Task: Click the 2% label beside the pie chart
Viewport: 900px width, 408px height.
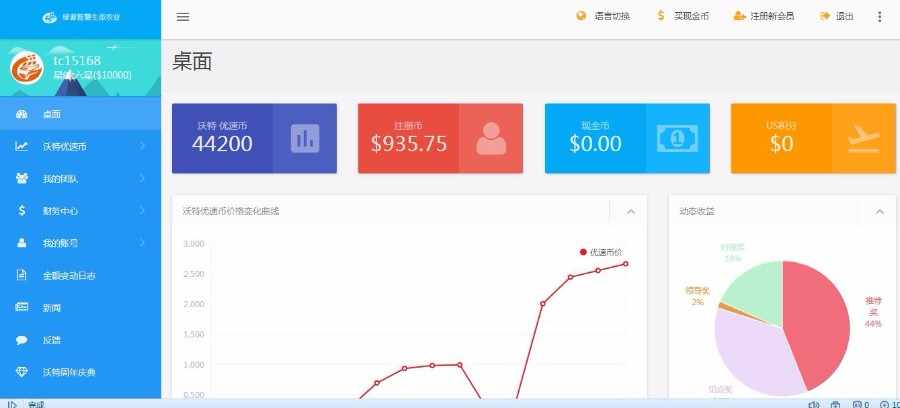Action: coord(697,302)
